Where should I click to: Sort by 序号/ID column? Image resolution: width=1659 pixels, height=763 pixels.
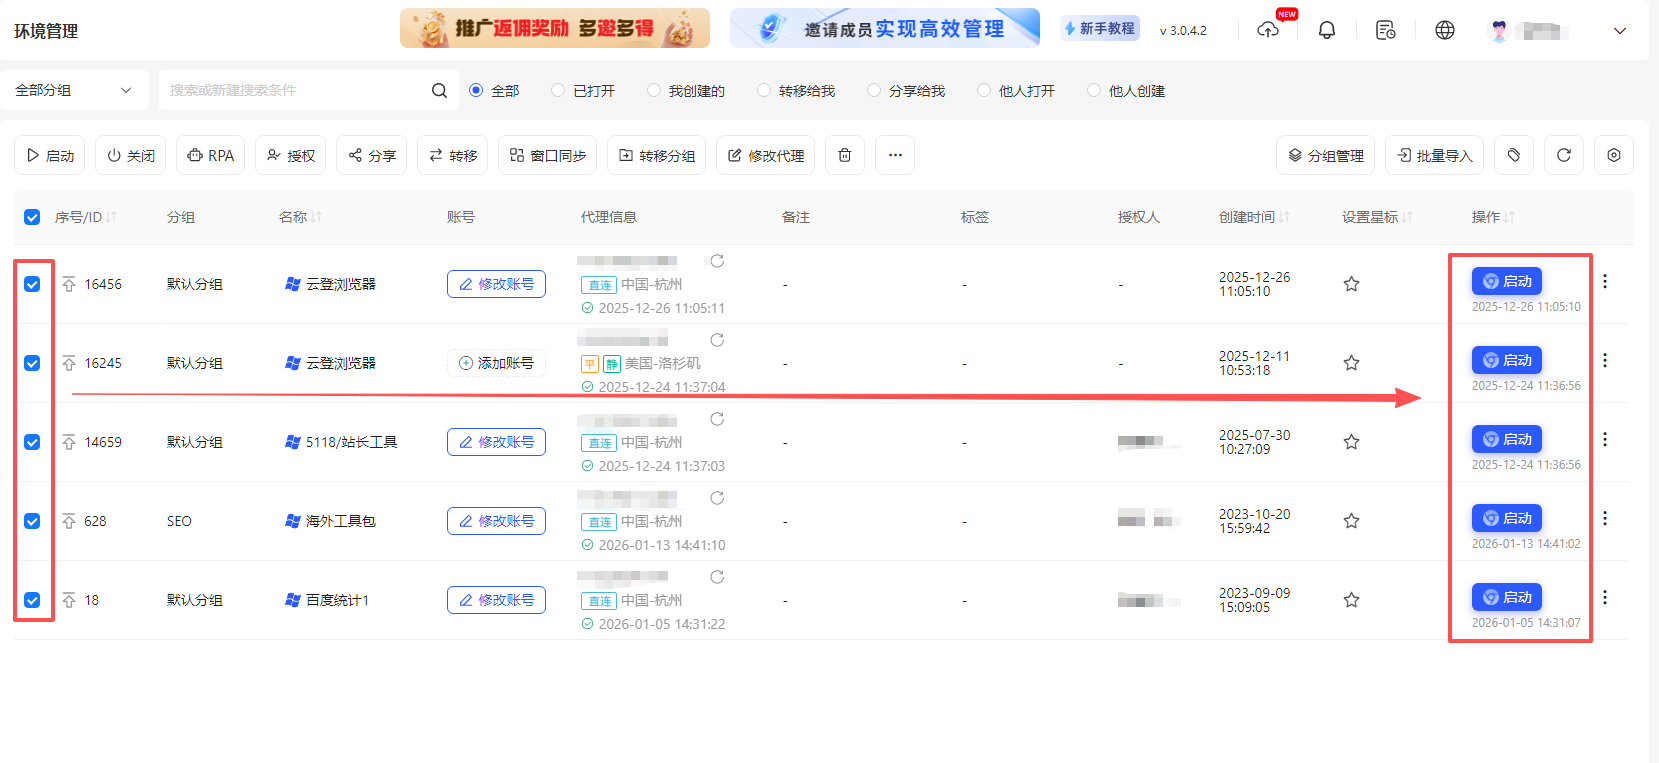pos(111,217)
